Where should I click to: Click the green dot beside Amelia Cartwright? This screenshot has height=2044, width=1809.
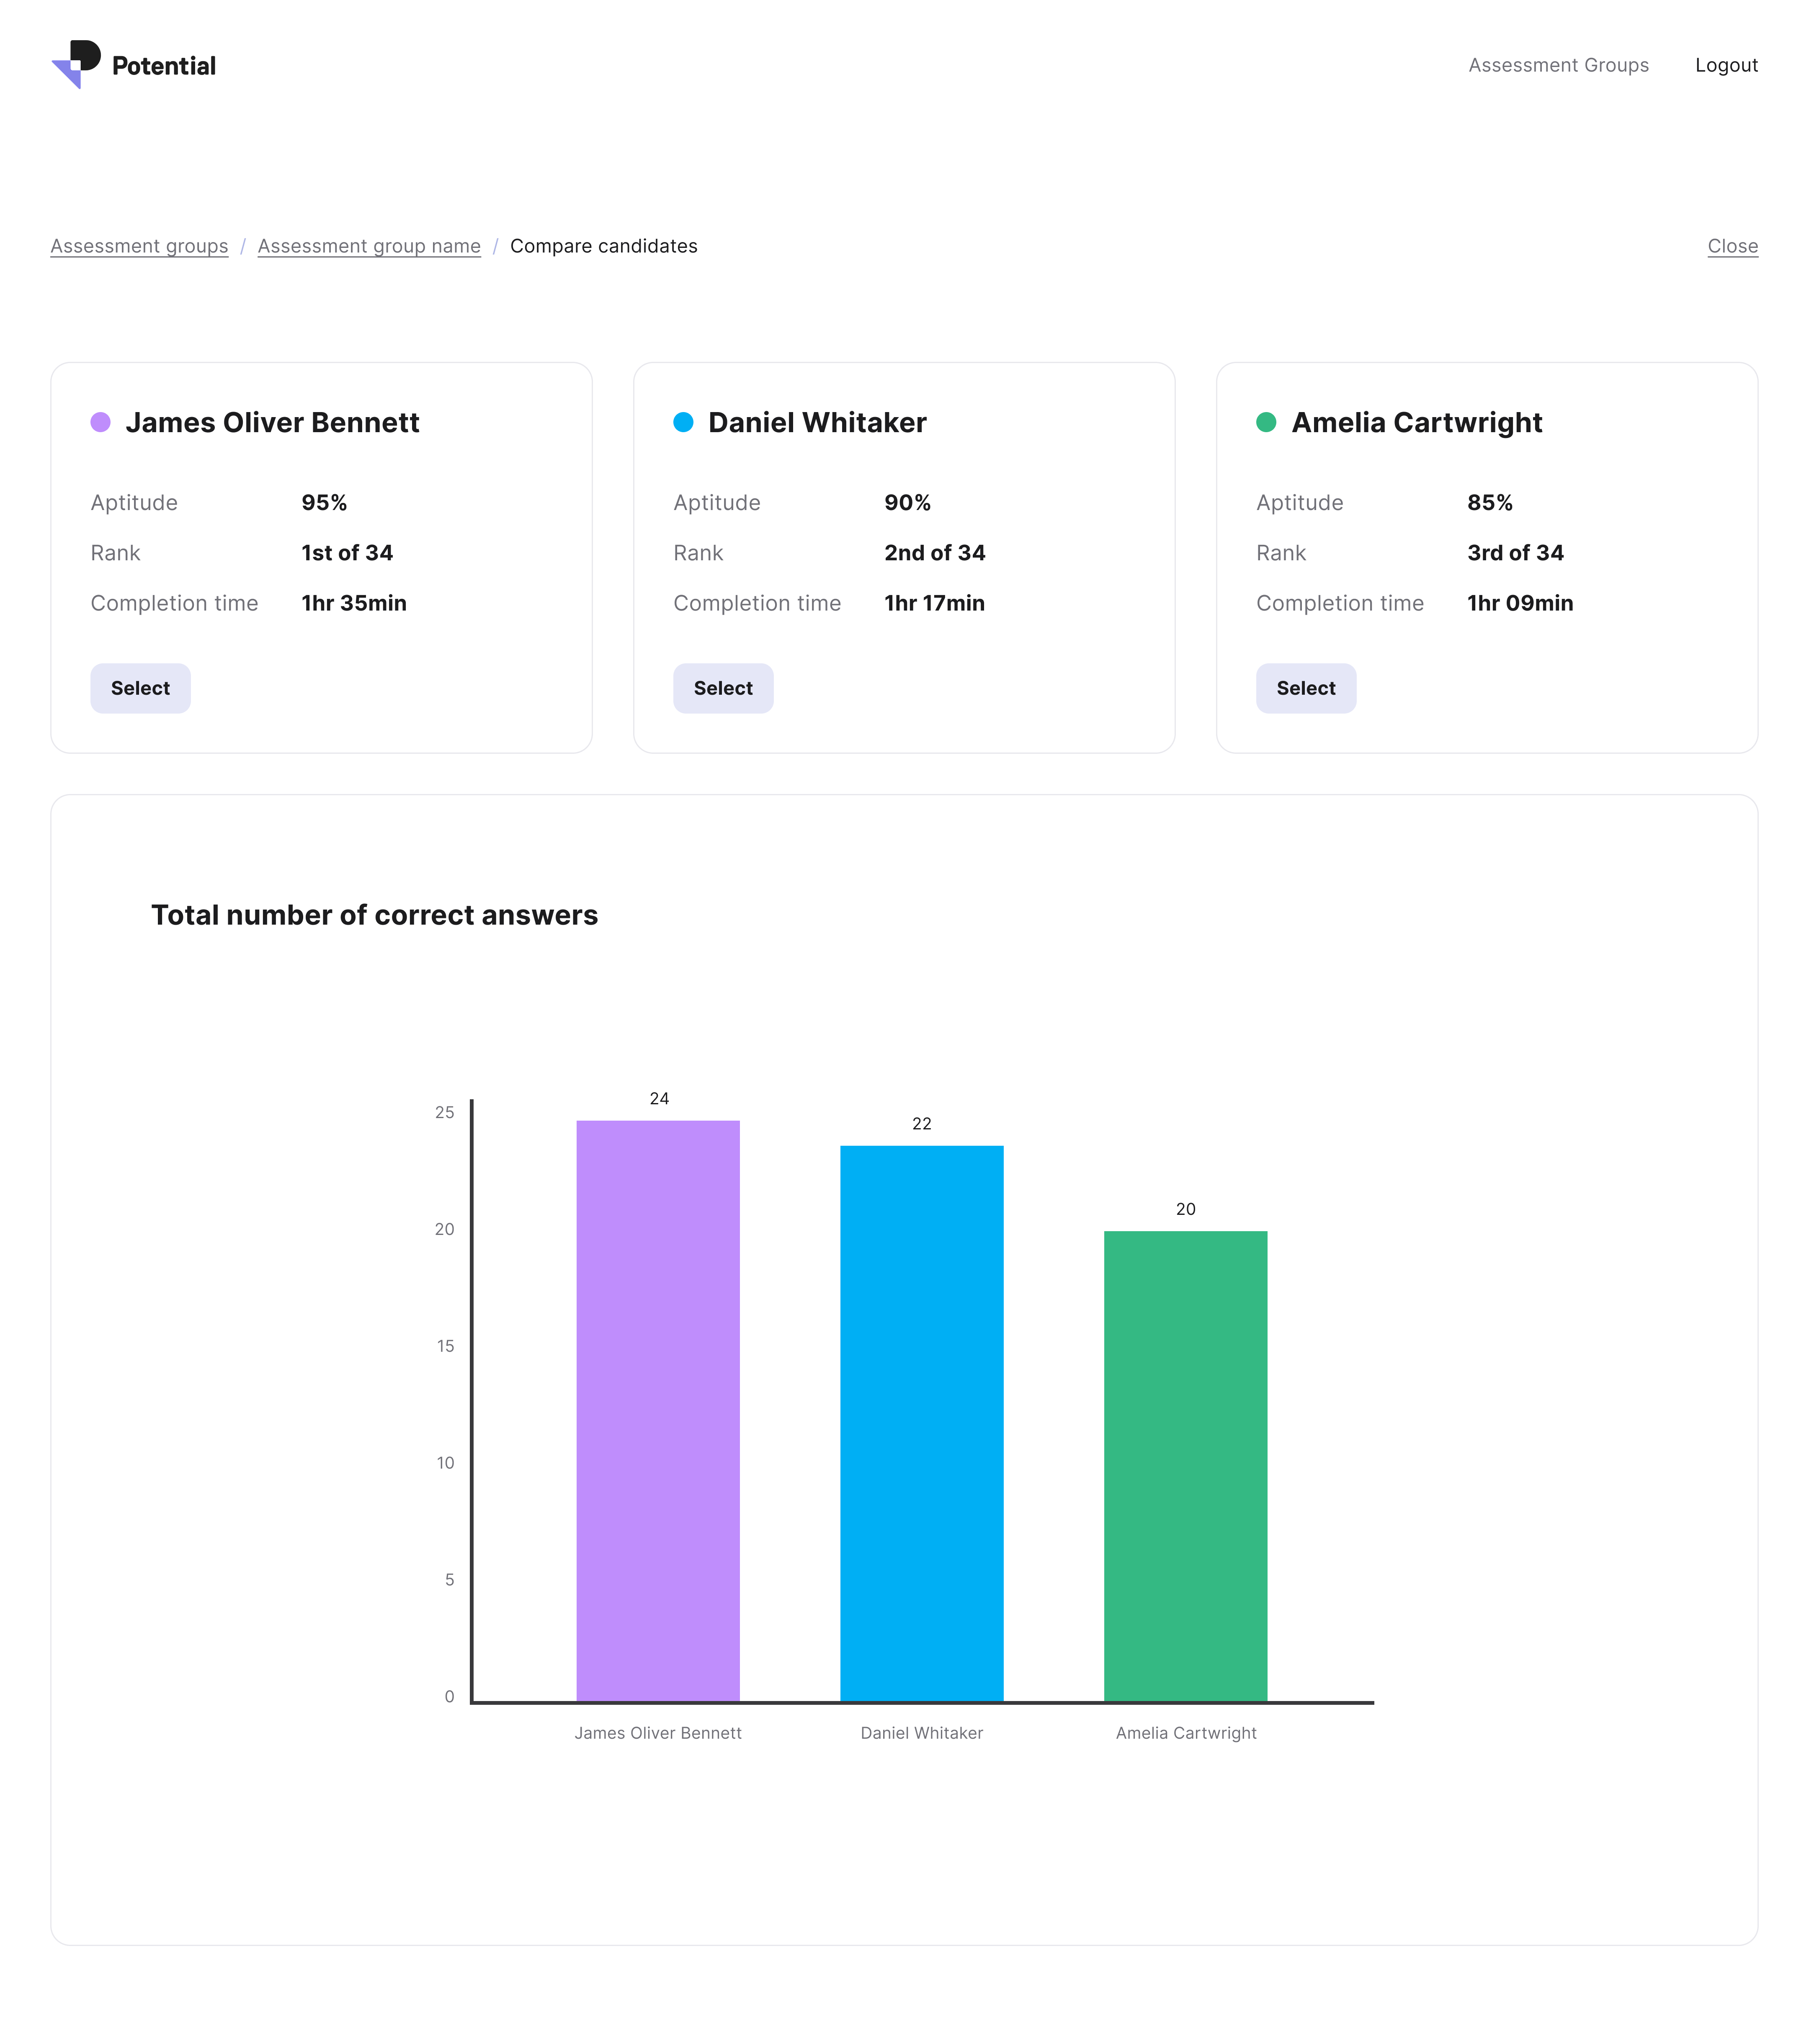(x=1266, y=422)
